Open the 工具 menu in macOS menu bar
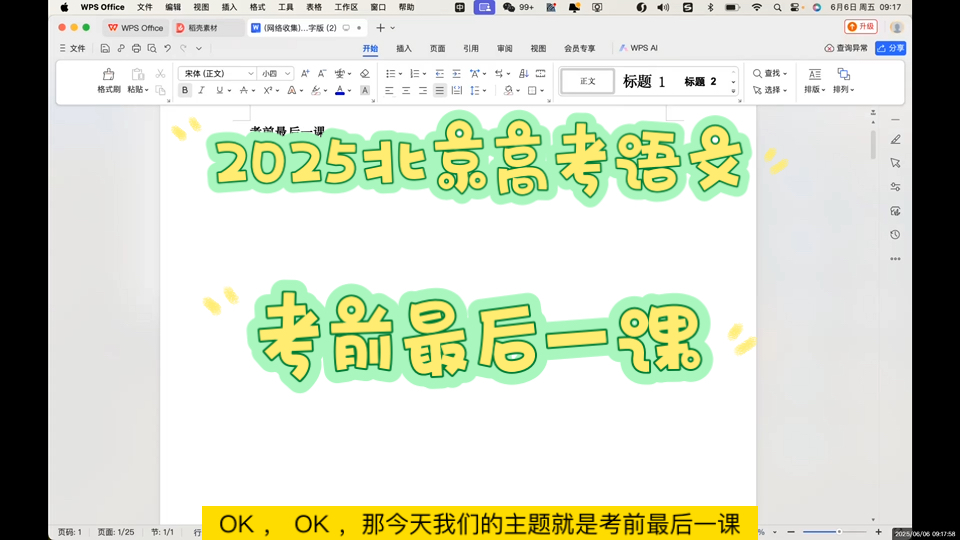Screen dimensions: 960x540 tap(286, 7)
